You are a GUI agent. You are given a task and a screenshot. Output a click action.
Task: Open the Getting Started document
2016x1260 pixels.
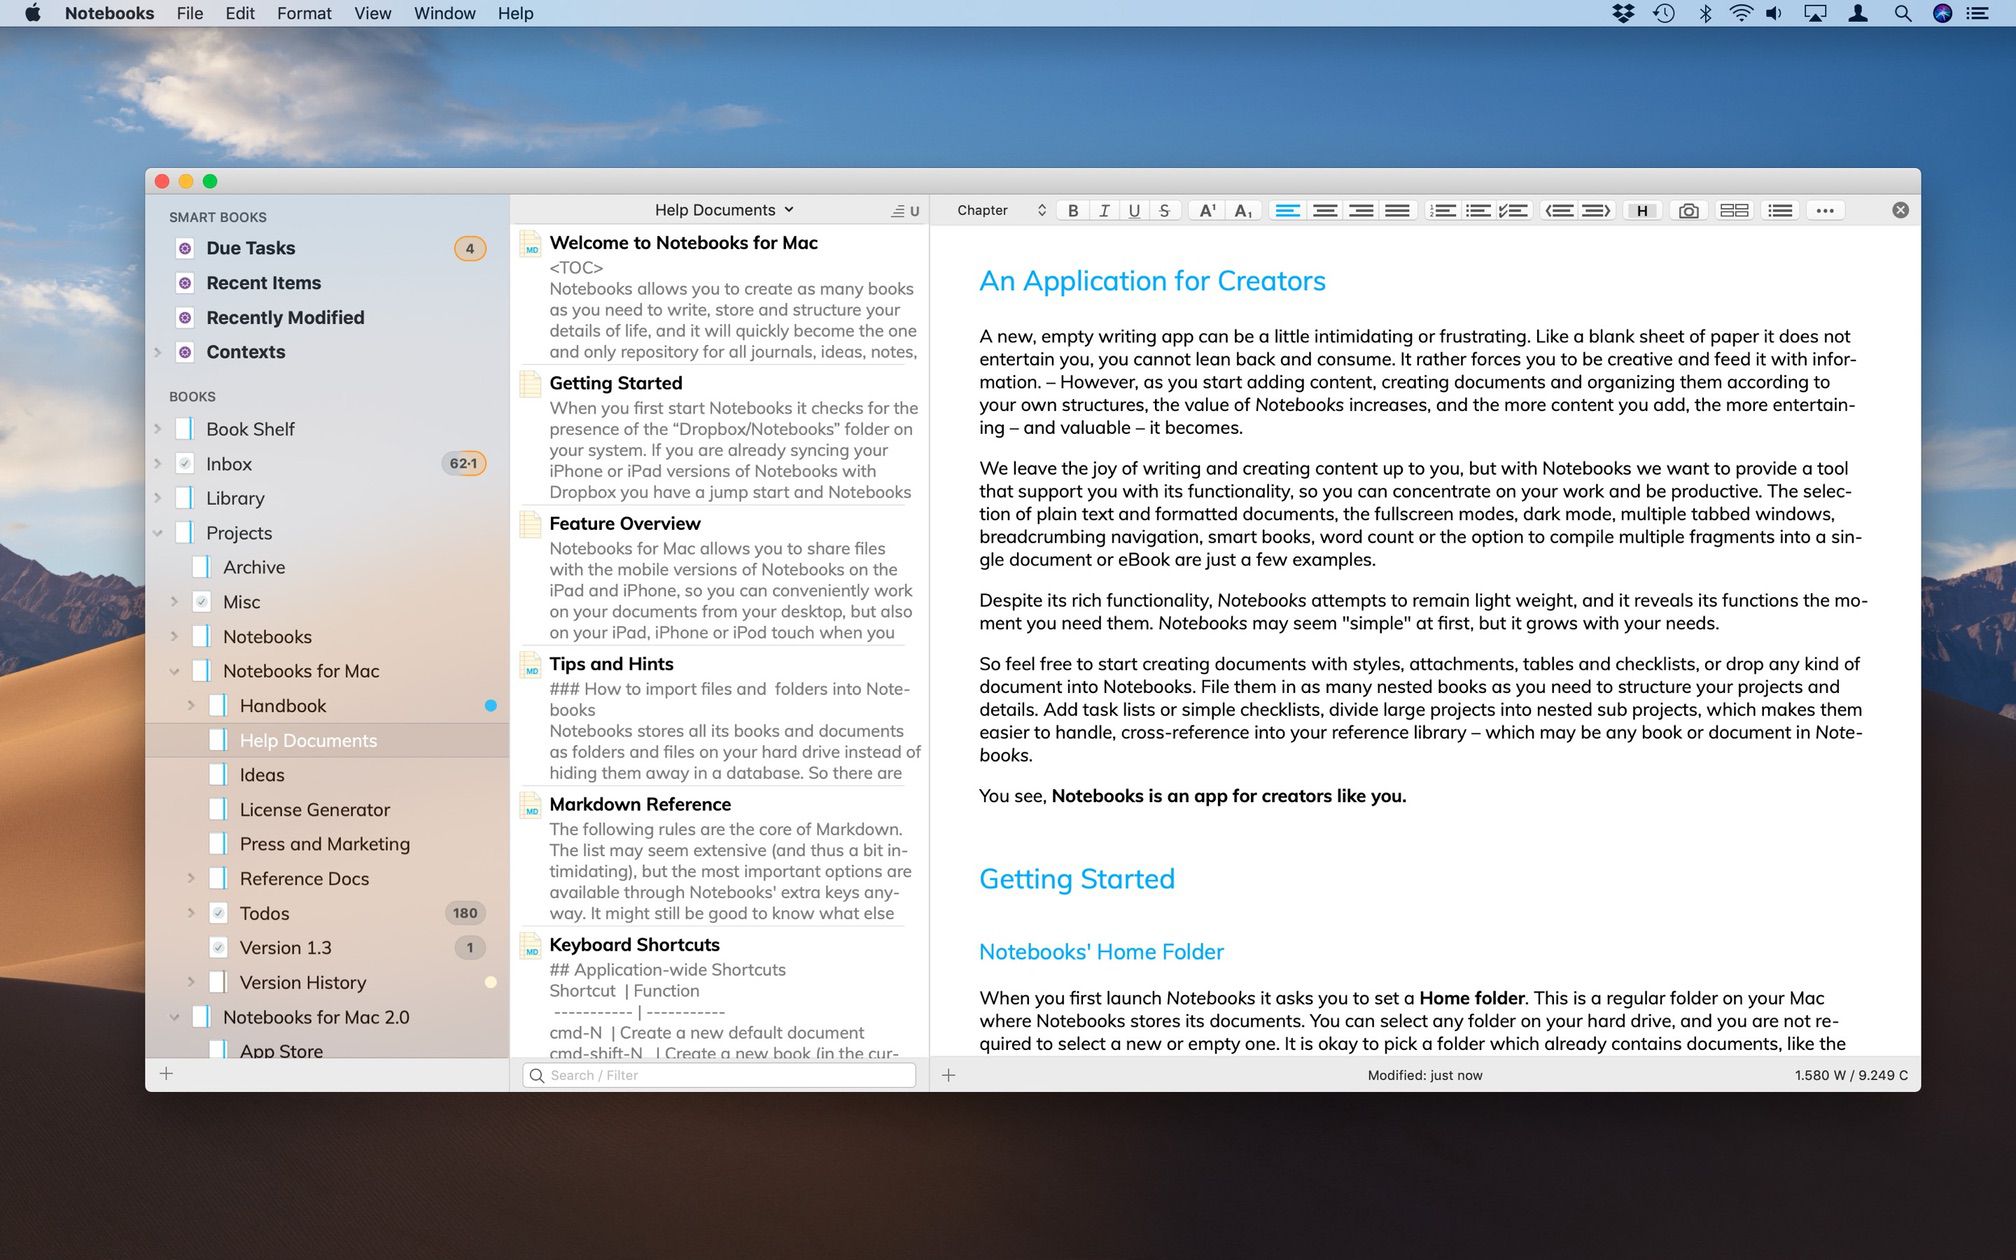720,436
